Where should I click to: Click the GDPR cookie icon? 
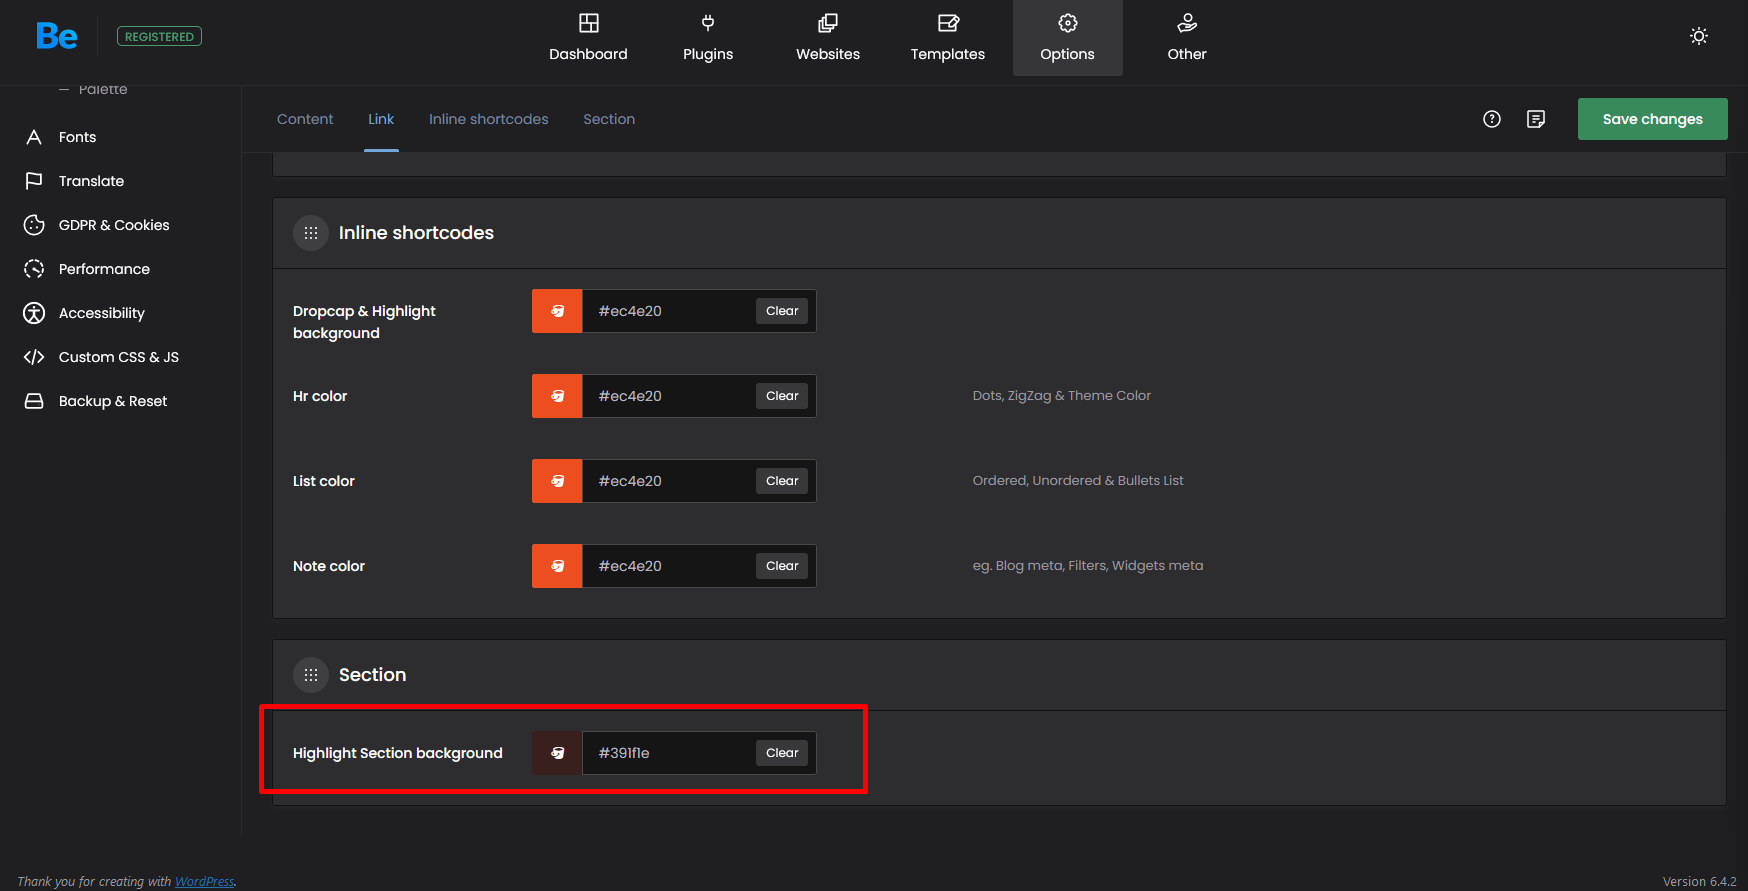coord(34,225)
